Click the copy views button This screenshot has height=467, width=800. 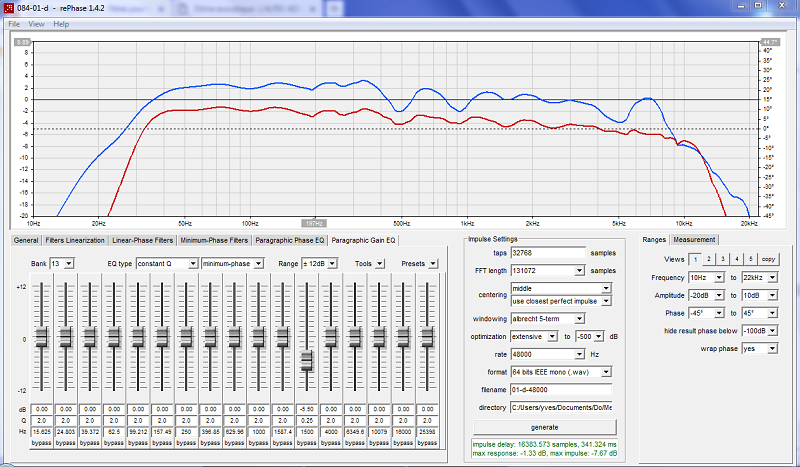[768, 259]
